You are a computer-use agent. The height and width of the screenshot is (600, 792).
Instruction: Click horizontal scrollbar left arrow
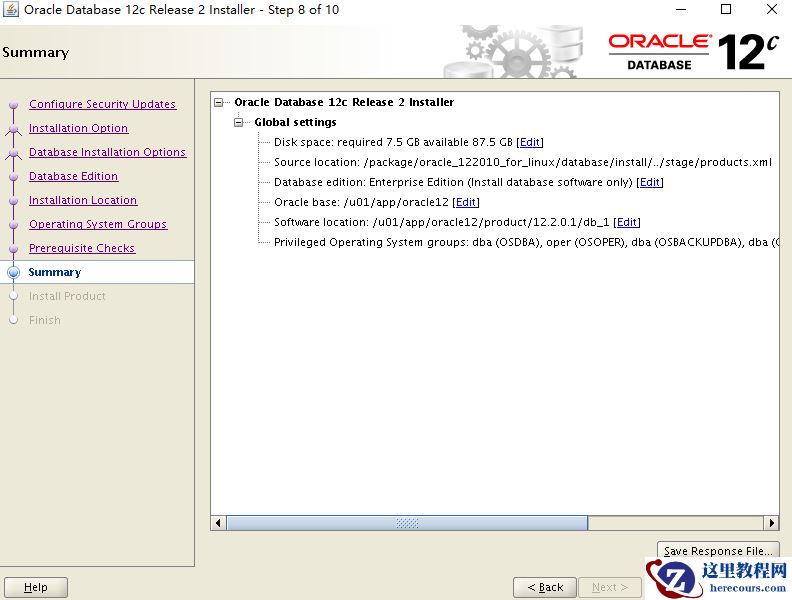click(218, 523)
